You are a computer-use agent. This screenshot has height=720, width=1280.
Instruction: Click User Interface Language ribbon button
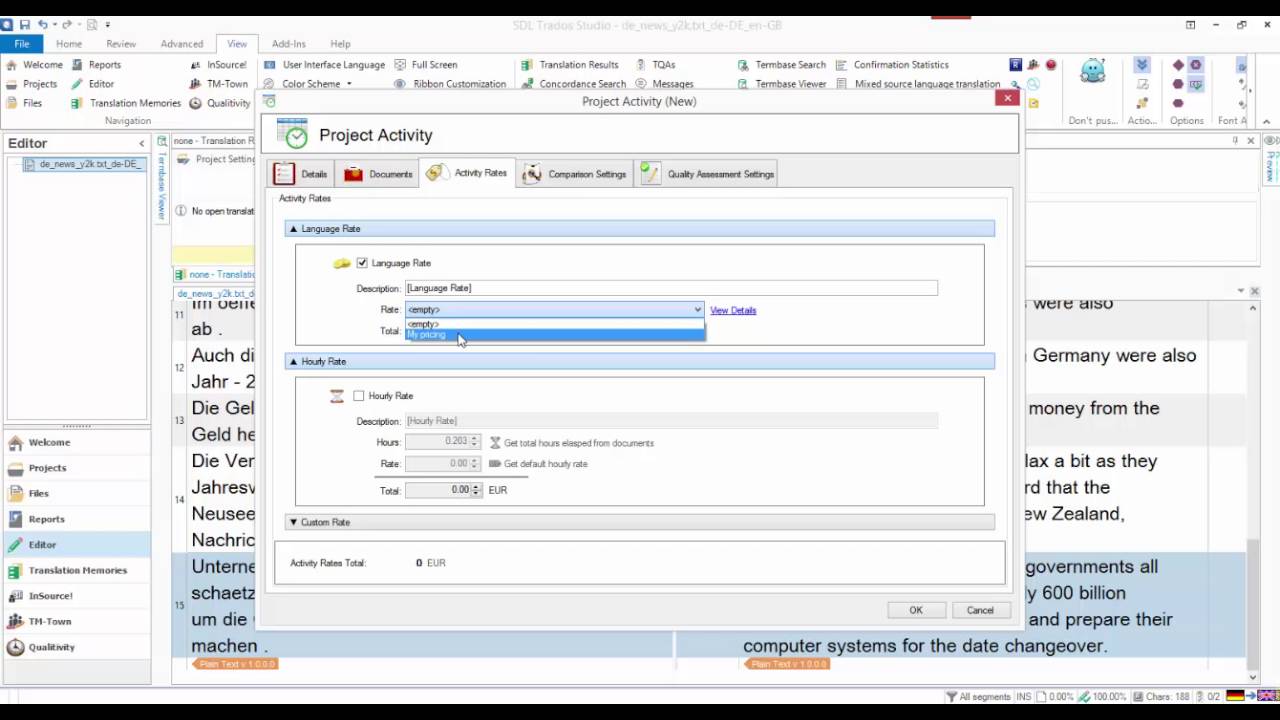pyautogui.click(x=324, y=65)
